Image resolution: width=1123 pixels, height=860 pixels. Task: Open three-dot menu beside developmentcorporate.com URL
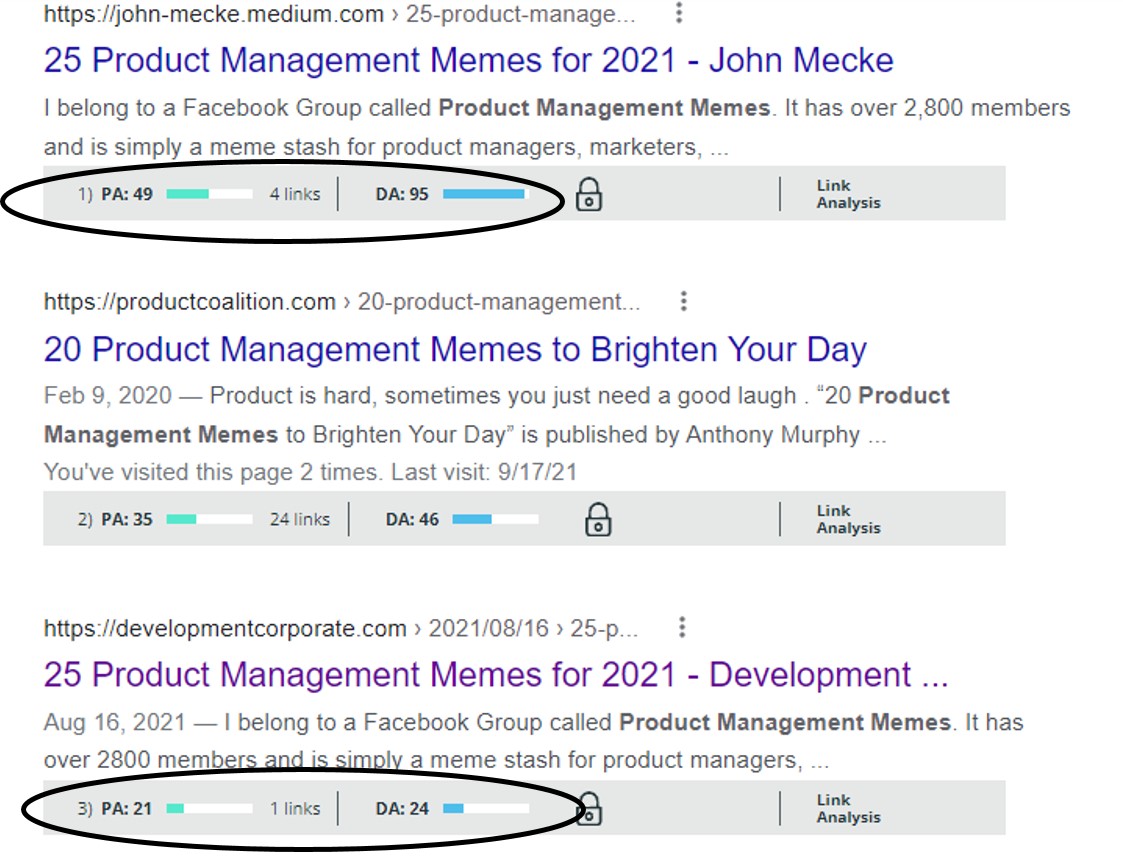(x=682, y=628)
